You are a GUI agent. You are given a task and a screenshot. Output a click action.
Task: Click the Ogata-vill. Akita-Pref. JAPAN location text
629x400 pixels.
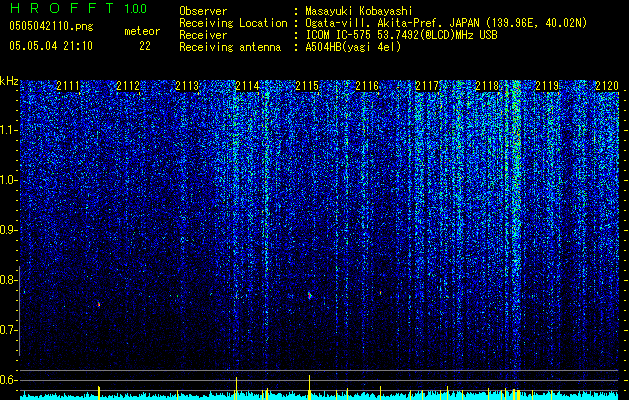click(446, 23)
